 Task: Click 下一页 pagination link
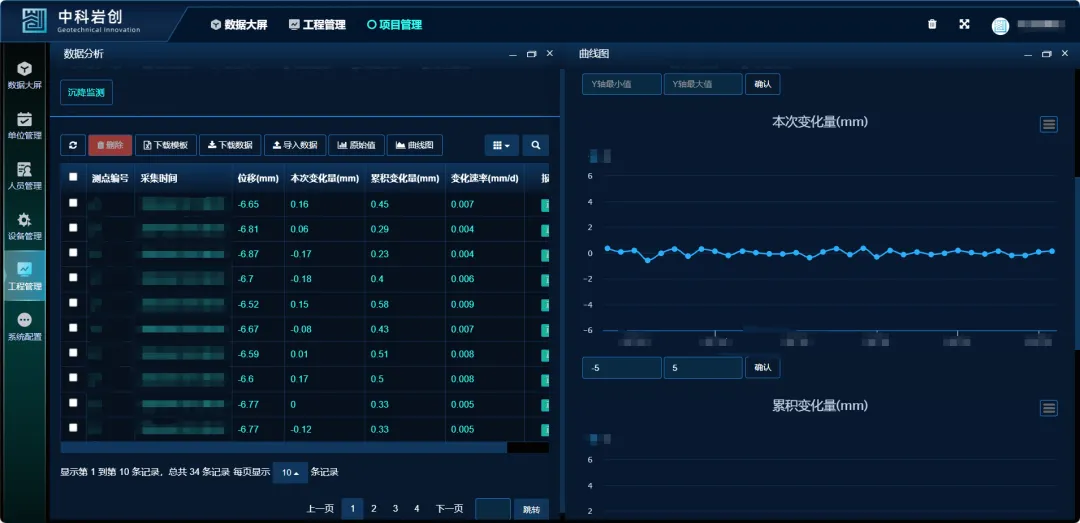click(449, 509)
